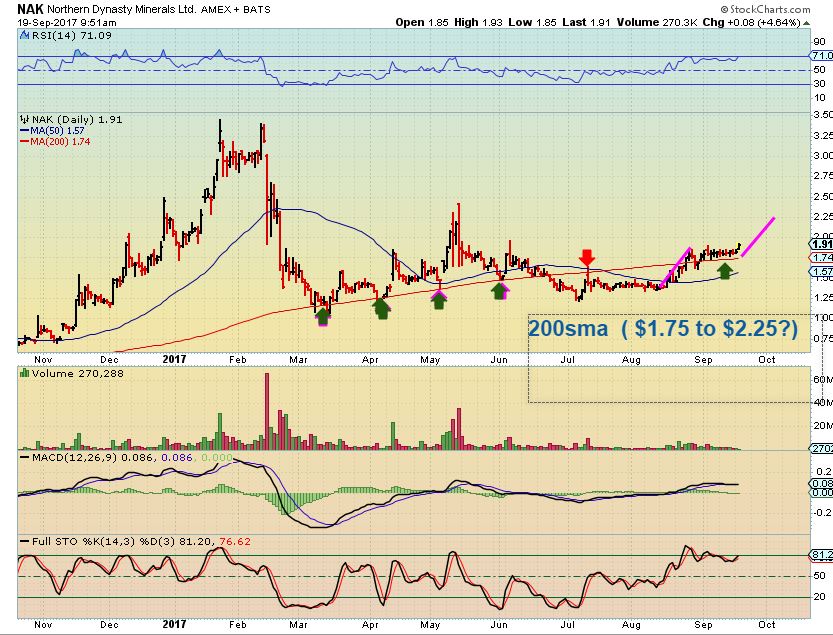
Task: Select the RSI(14) 71.09 legend label
Action: pos(72,36)
